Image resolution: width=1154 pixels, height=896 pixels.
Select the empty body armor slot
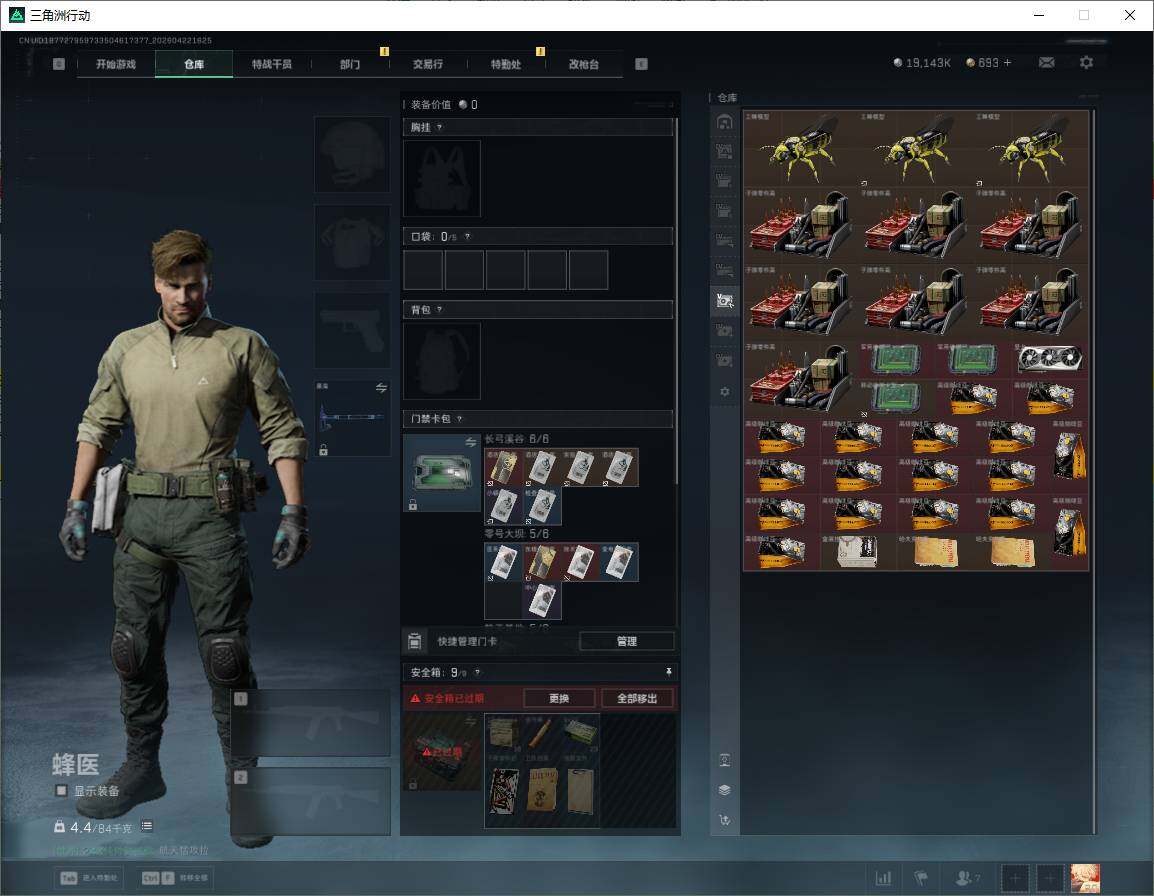pyautogui.click(x=352, y=242)
